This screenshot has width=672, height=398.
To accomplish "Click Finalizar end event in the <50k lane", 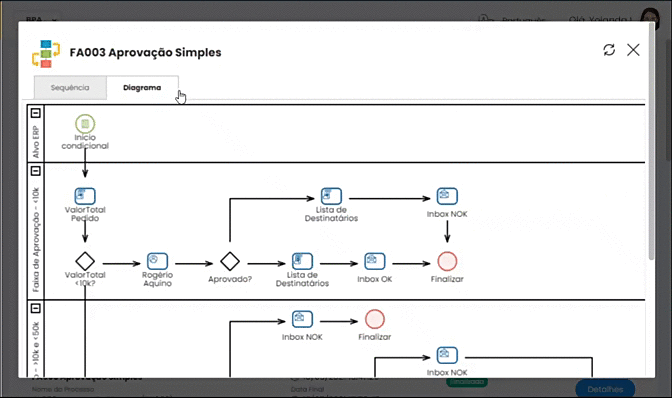I will pos(375,319).
